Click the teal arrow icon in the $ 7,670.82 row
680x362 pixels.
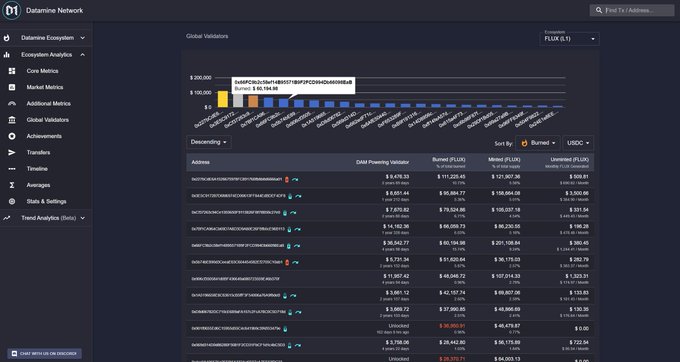(x=293, y=213)
